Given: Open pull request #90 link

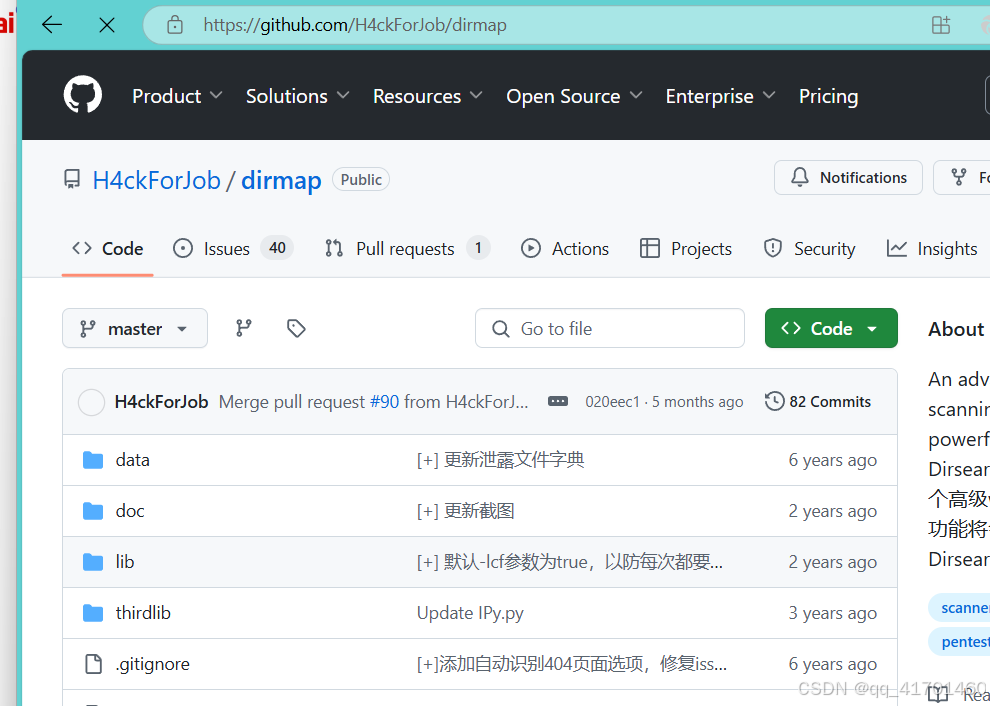Looking at the screenshot, I should click(x=385, y=402).
